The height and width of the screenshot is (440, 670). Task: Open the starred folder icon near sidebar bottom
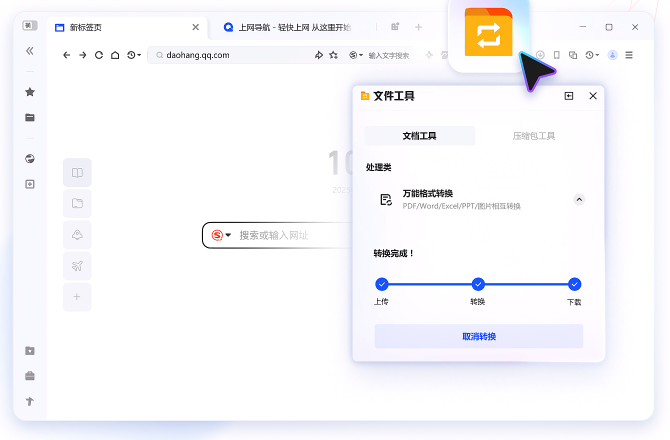(x=30, y=351)
